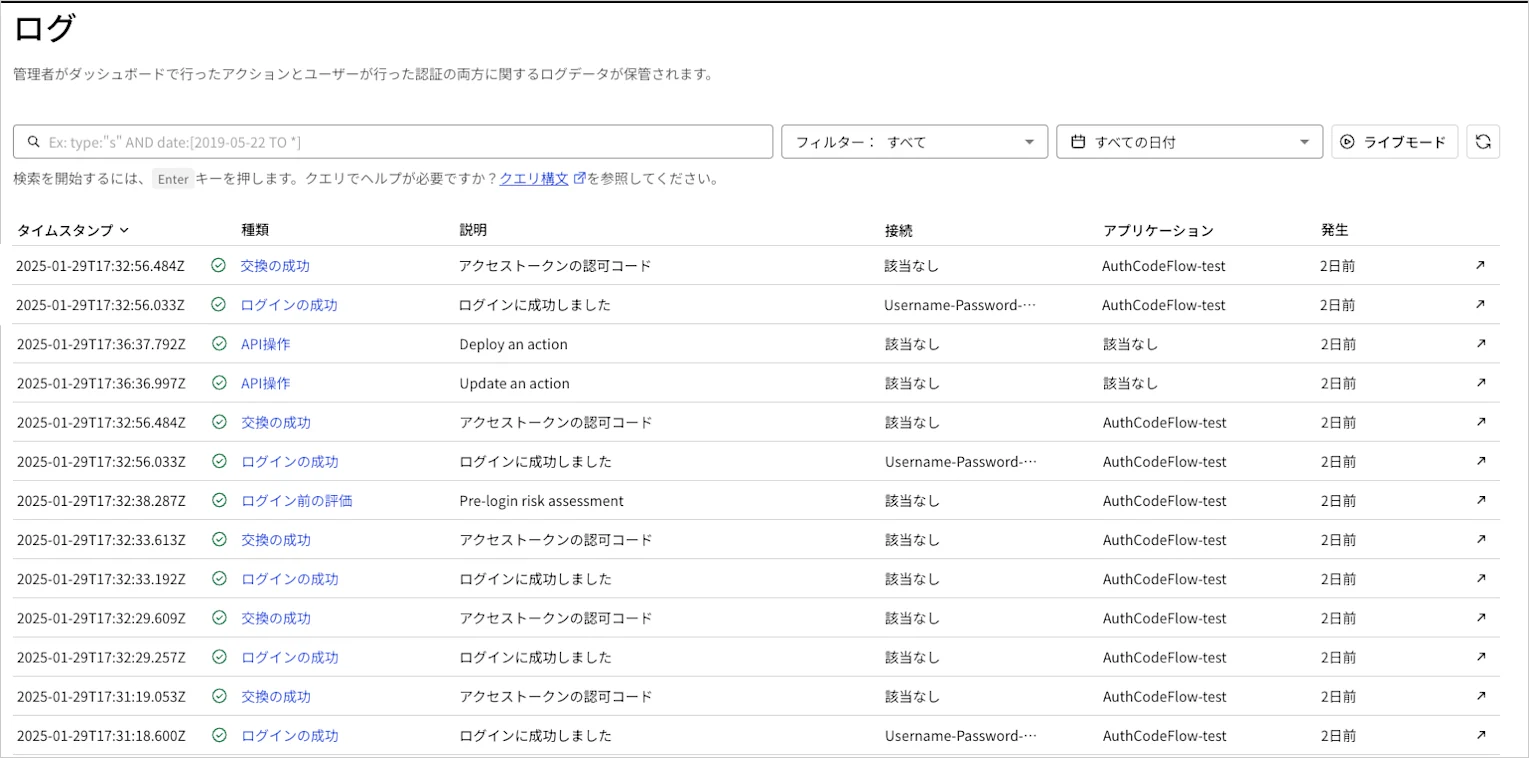The image size is (1529, 758).
Task: Enable ライブモード
Action: [1394, 142]
